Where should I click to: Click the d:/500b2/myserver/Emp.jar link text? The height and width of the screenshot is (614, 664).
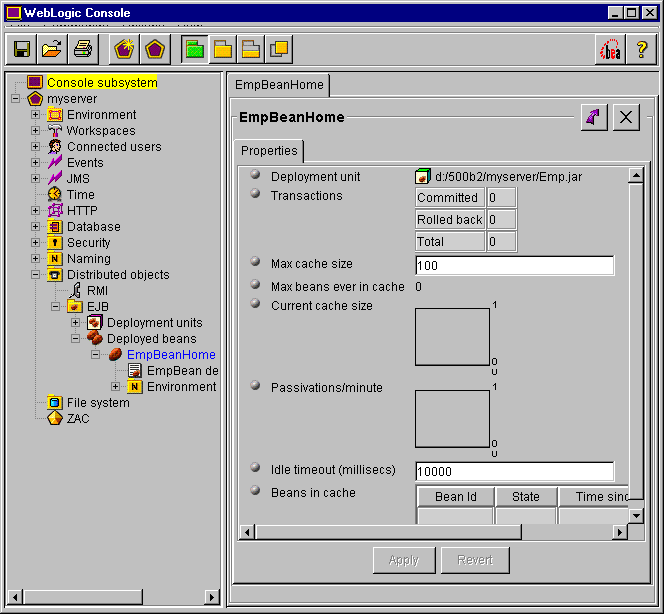[509, 177]
